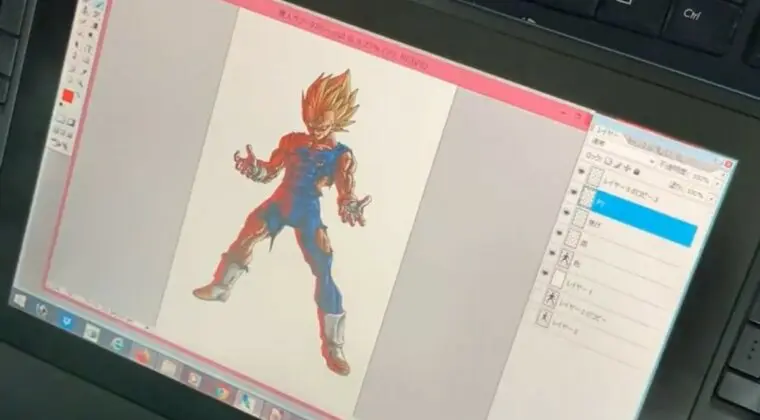This screenshot has height=420, width=760.
Task: Toggle eye of the blue highlighted layer
Action: [x=573, y=191]
